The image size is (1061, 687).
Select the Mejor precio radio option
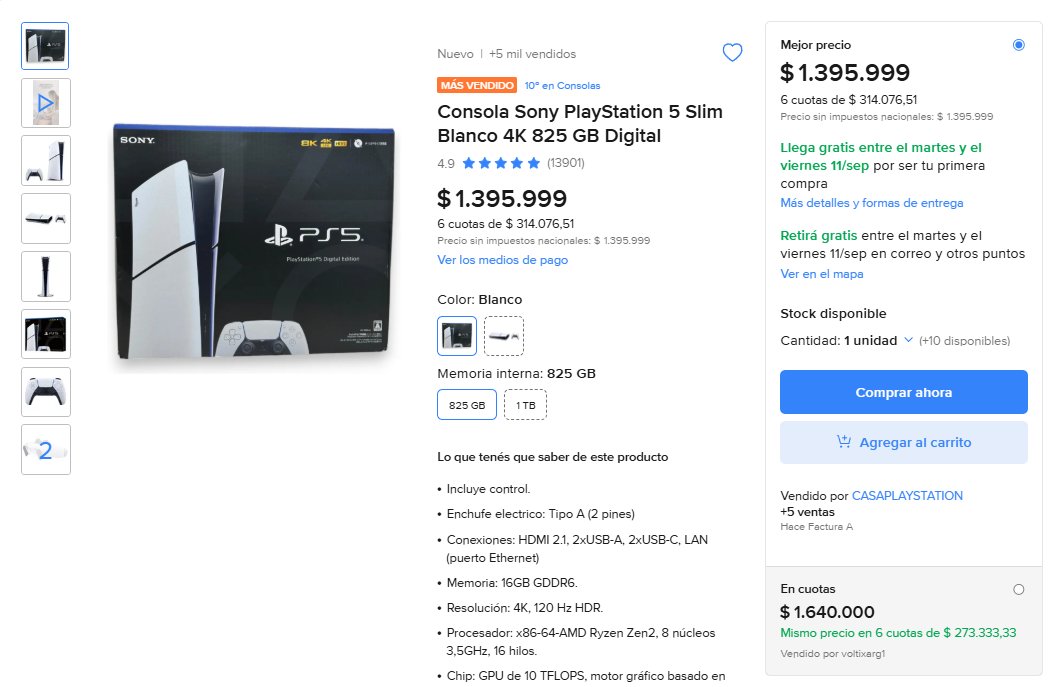point(1018,45)
